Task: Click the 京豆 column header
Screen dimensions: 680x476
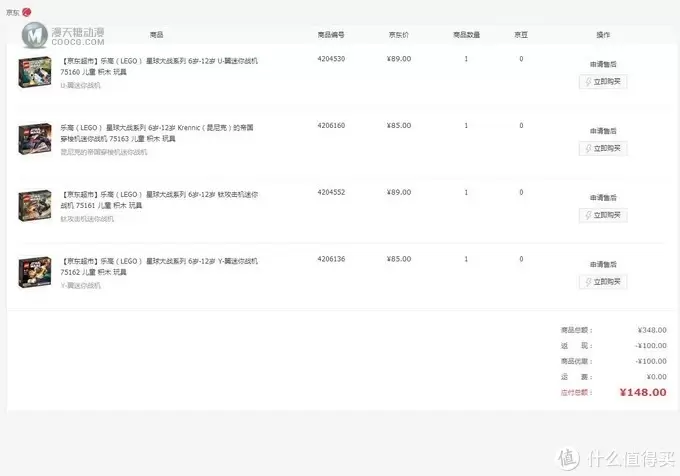Action: (521, 35)
